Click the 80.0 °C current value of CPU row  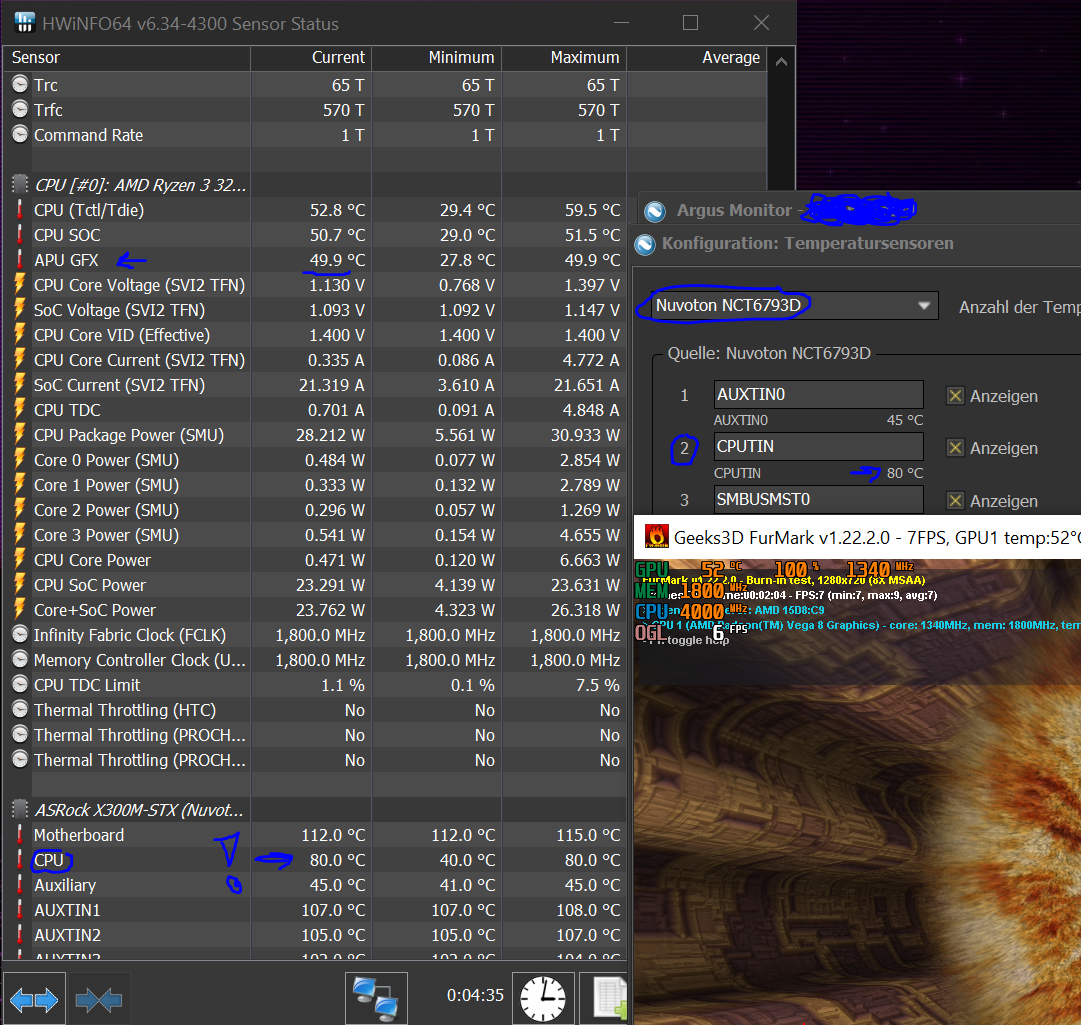(x=337, y=860)
